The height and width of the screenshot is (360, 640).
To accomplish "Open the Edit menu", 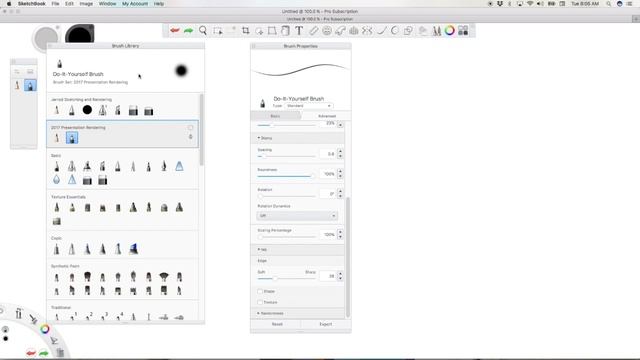I will (x=69, y=4).
